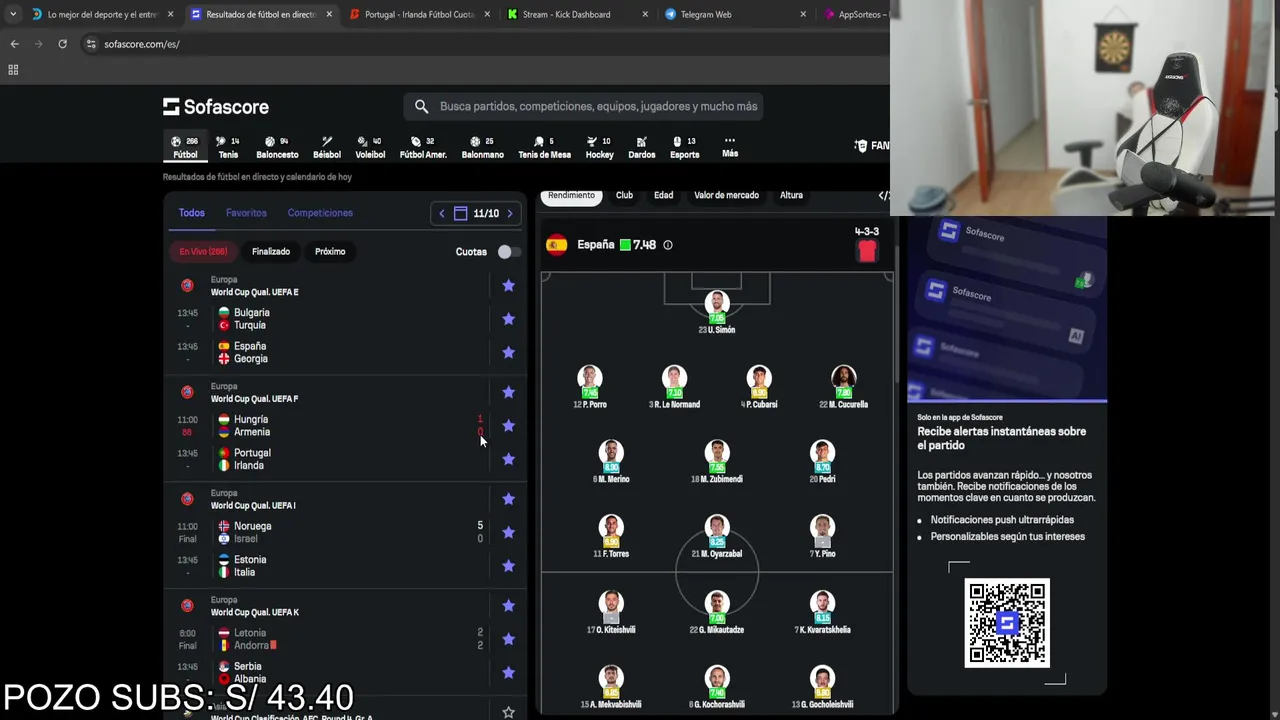Toggle favorite star for España vs Georgia
Screen dimensions: 1280x720
508,352
